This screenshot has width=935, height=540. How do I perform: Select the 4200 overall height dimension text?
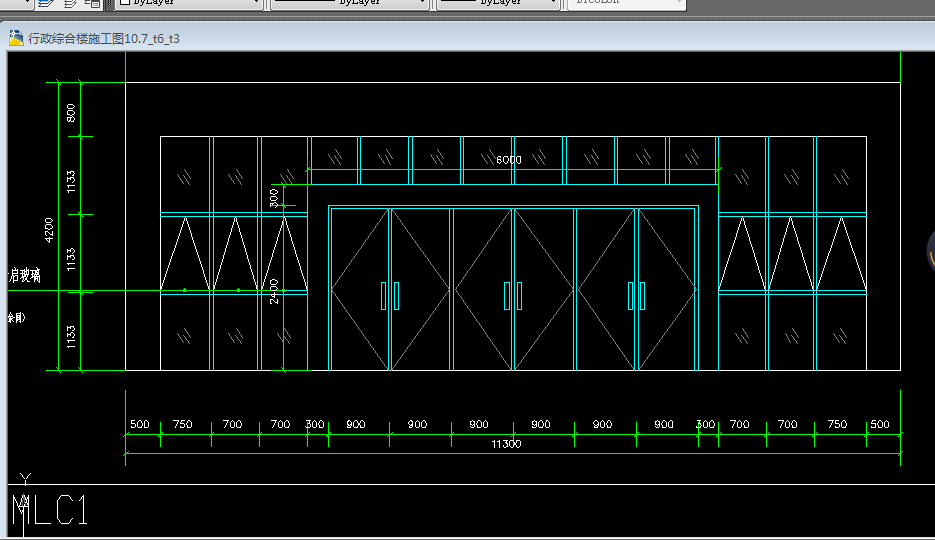49,230
